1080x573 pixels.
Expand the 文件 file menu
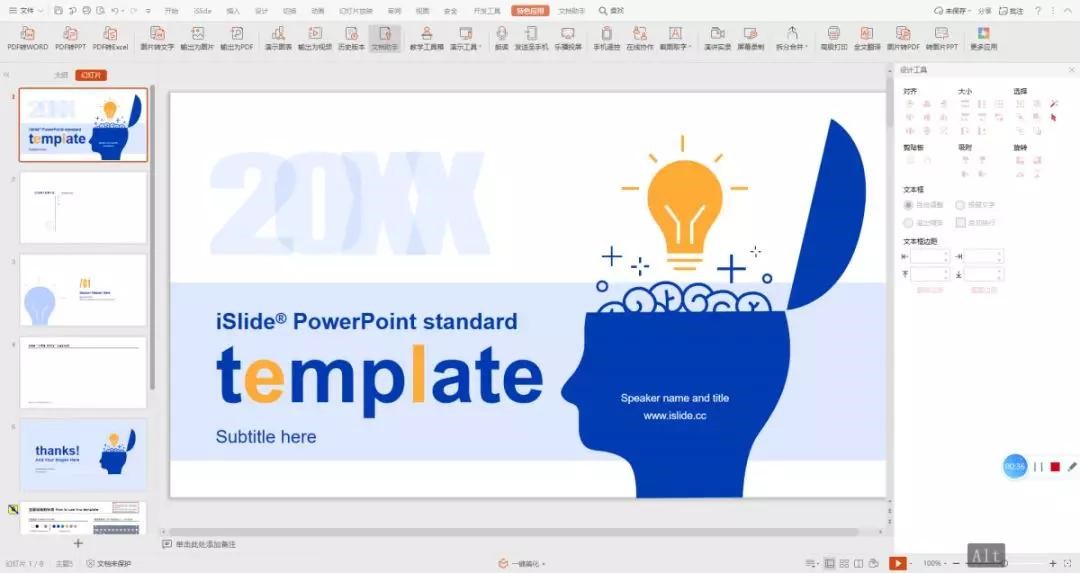click(x=25, y=11)
